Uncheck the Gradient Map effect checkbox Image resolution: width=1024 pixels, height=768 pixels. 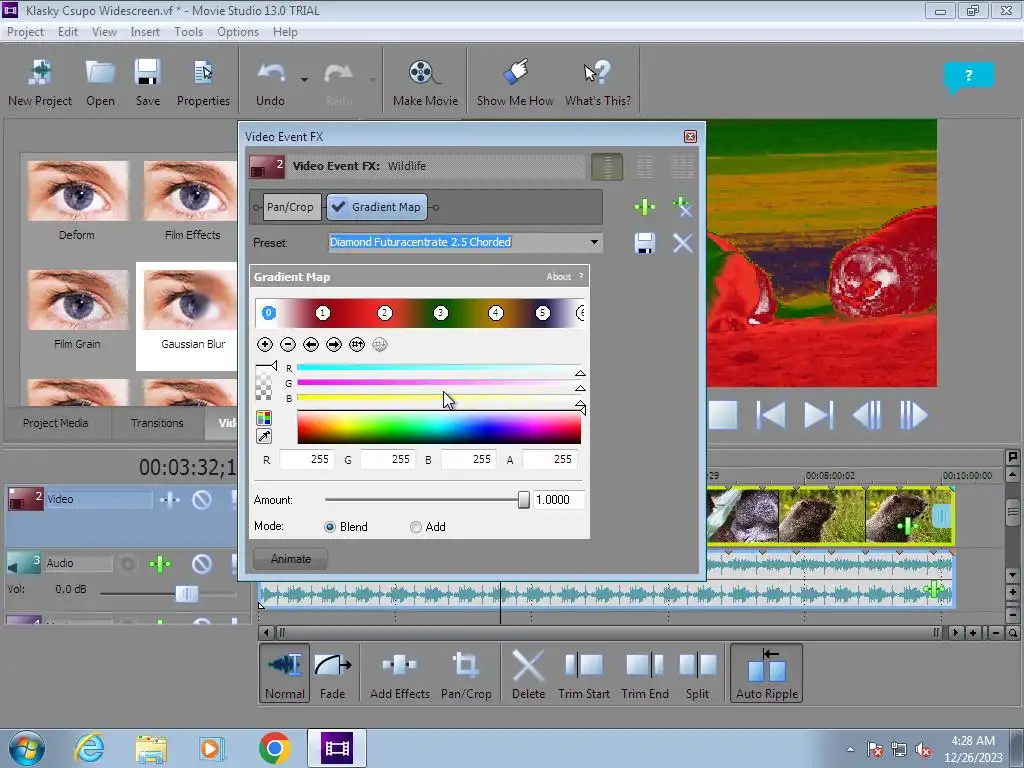[x=338, y=207]
